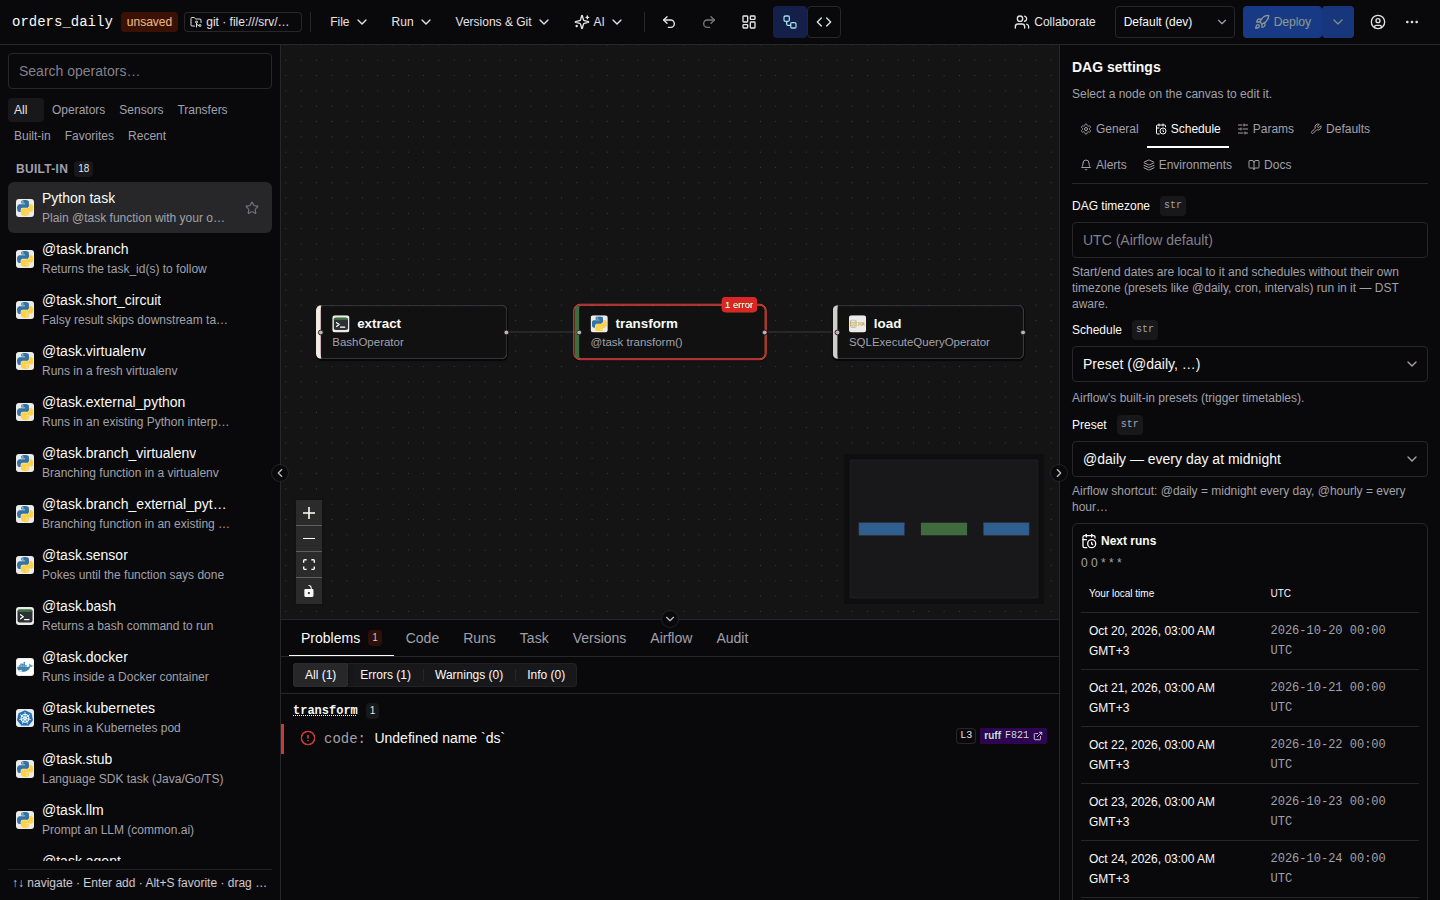Expand the Deploy dropdown arrow

tap(1338, 22)
